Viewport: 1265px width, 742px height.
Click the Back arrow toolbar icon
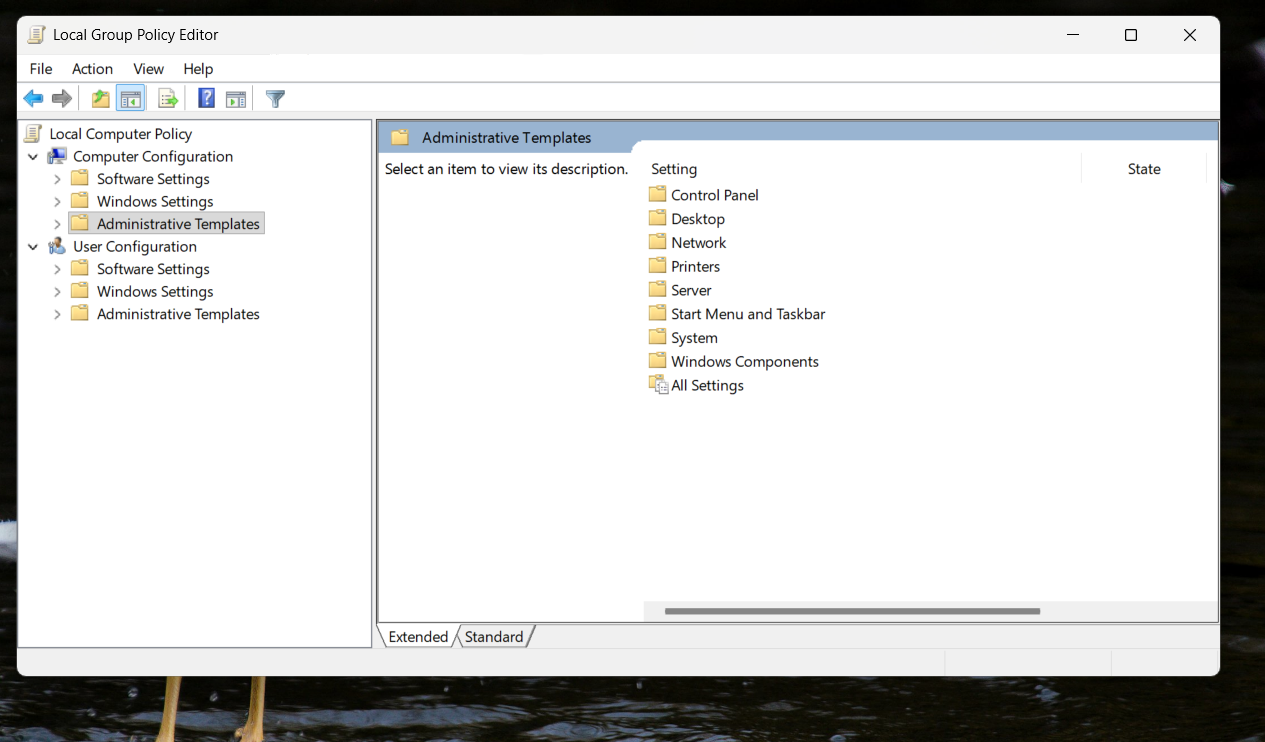(x=34, y=98)
